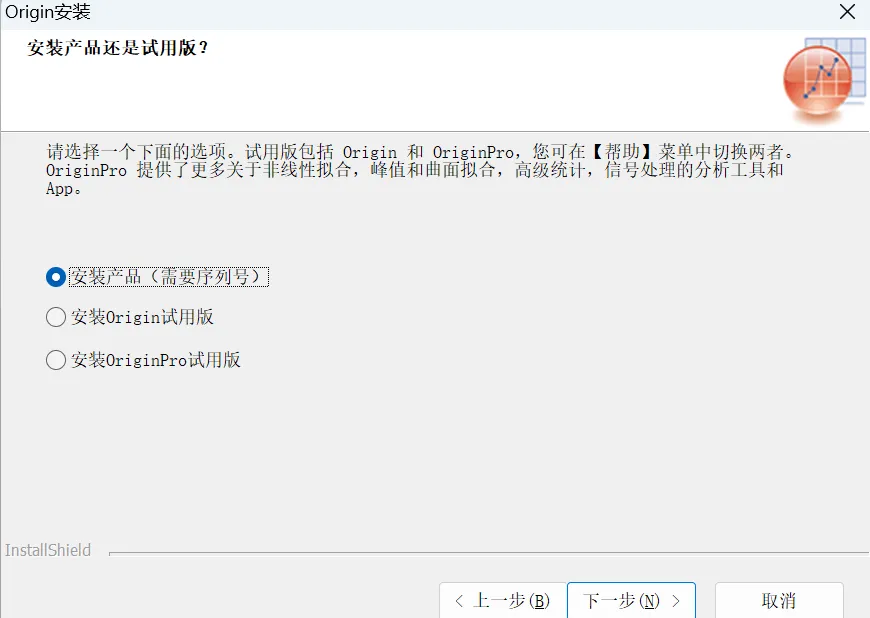Cancel installation with 取消 button

coord(779,600)
